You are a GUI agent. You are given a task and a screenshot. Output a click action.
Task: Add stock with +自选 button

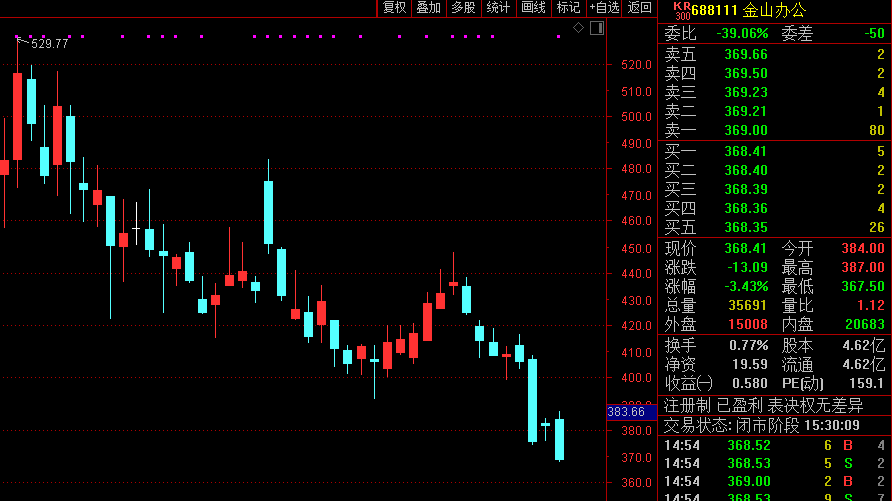click(x=604, y=8)
